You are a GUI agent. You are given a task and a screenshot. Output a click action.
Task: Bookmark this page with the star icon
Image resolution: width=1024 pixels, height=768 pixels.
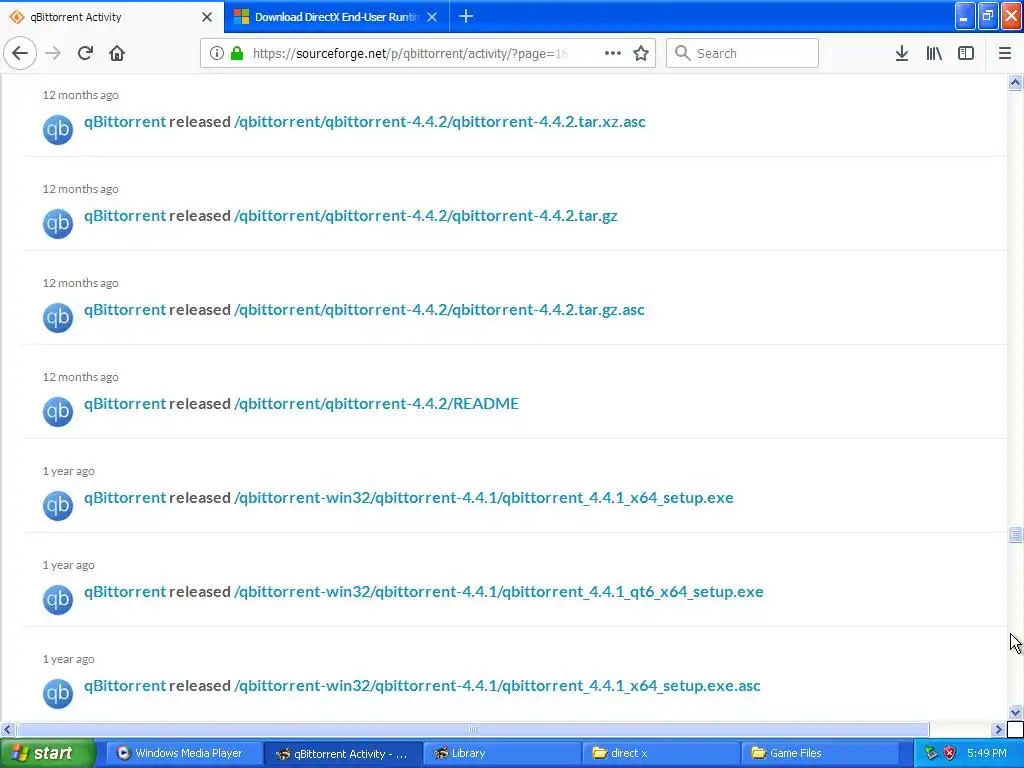click(x=641, y=53)
